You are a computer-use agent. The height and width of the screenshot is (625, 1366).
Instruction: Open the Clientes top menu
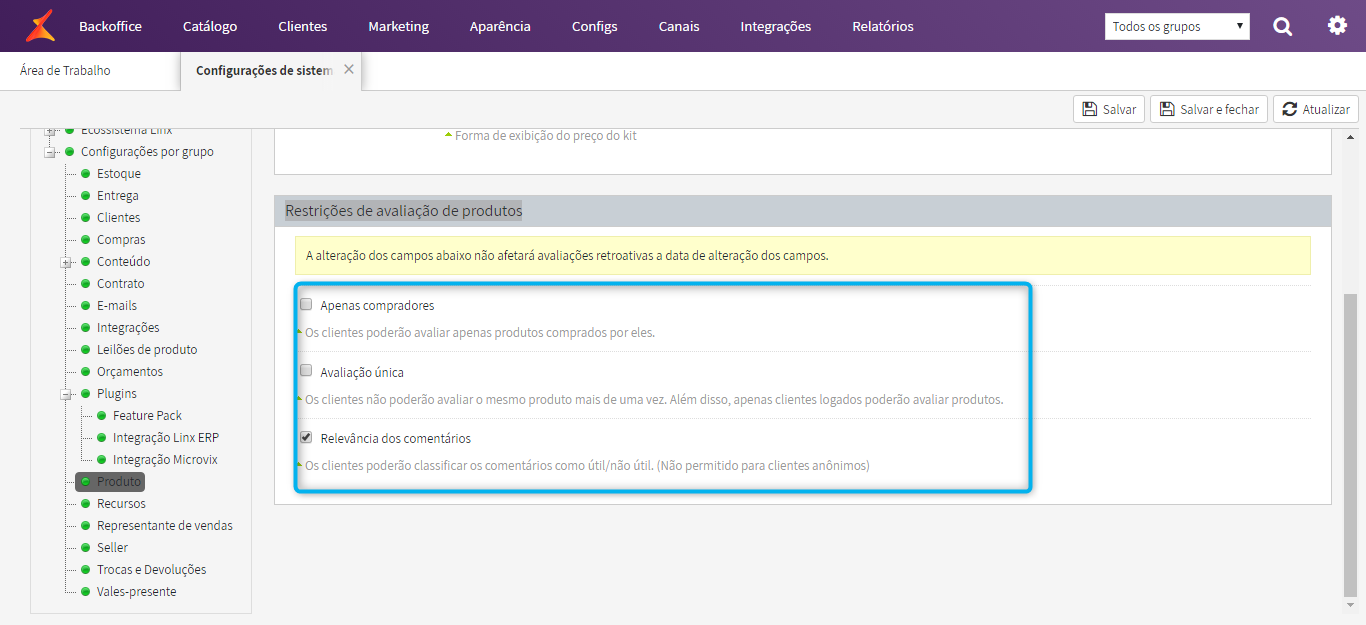(x=303, y=26)
